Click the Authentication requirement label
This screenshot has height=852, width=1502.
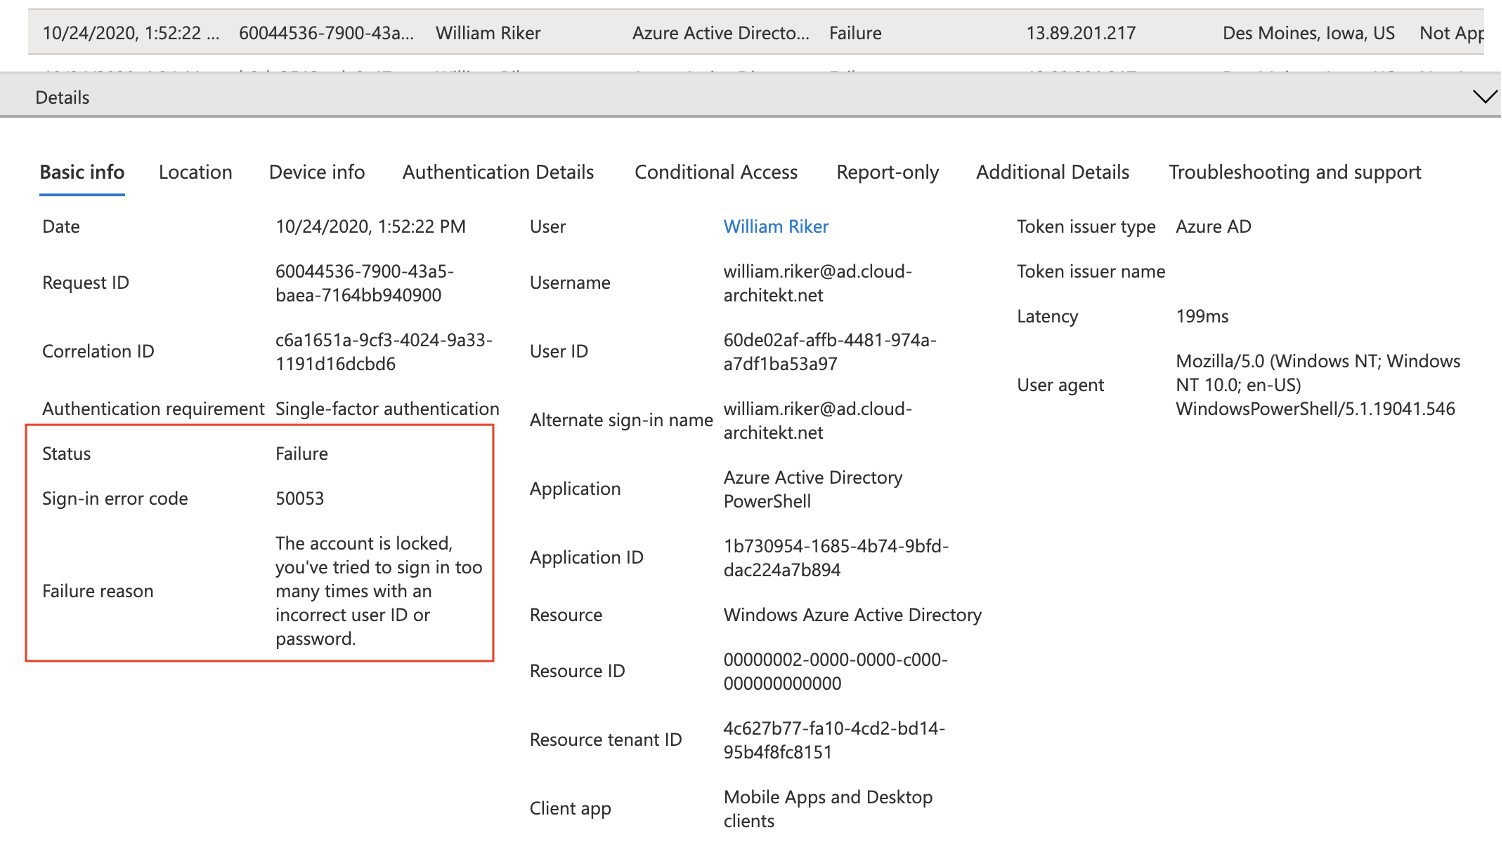point(153,409)
